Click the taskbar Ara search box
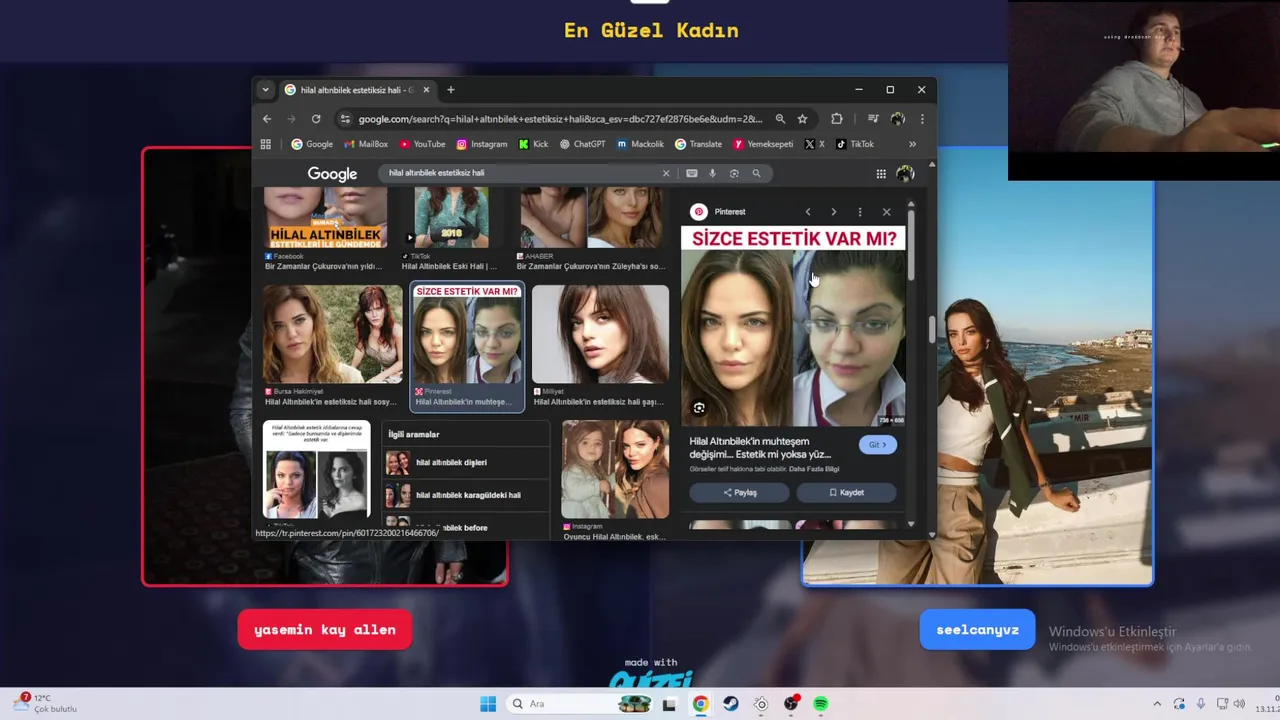This screenshot has height=720, width=1280. point(580,704)
